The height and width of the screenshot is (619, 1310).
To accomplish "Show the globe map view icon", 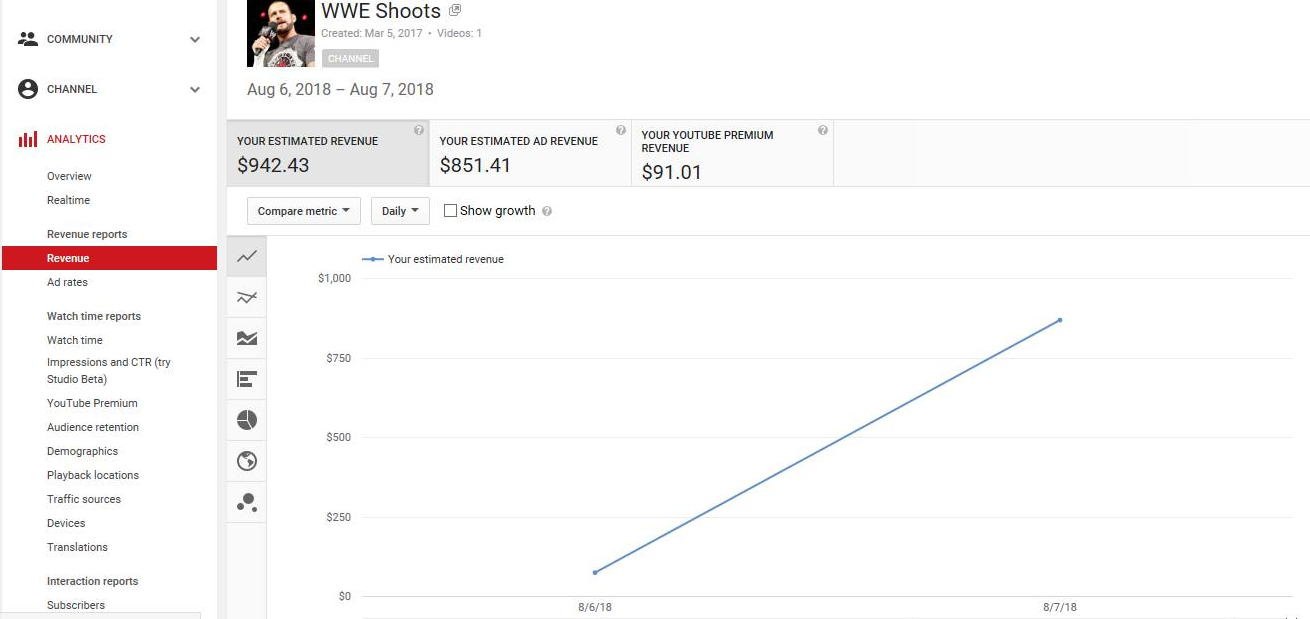I will pyautogui.click(x=247, y=461).
